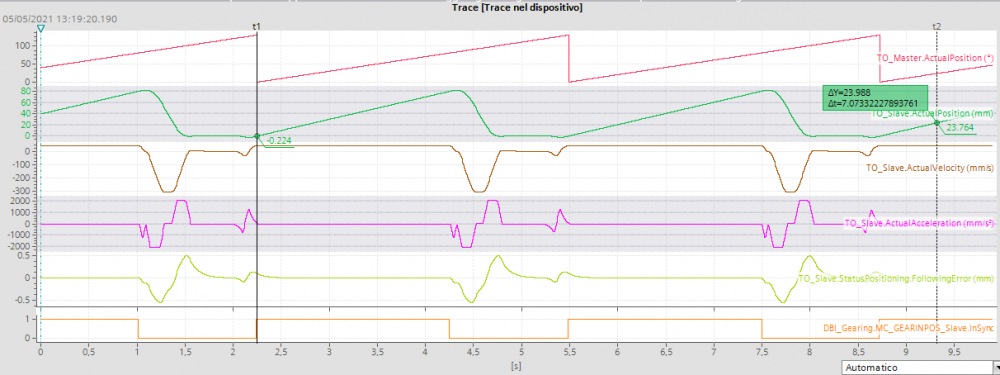The height and width of the screenshot is (375, 1000).
Task: Select the TO_Slave.ActualVelocity signal label
Action: pos(929,168)
